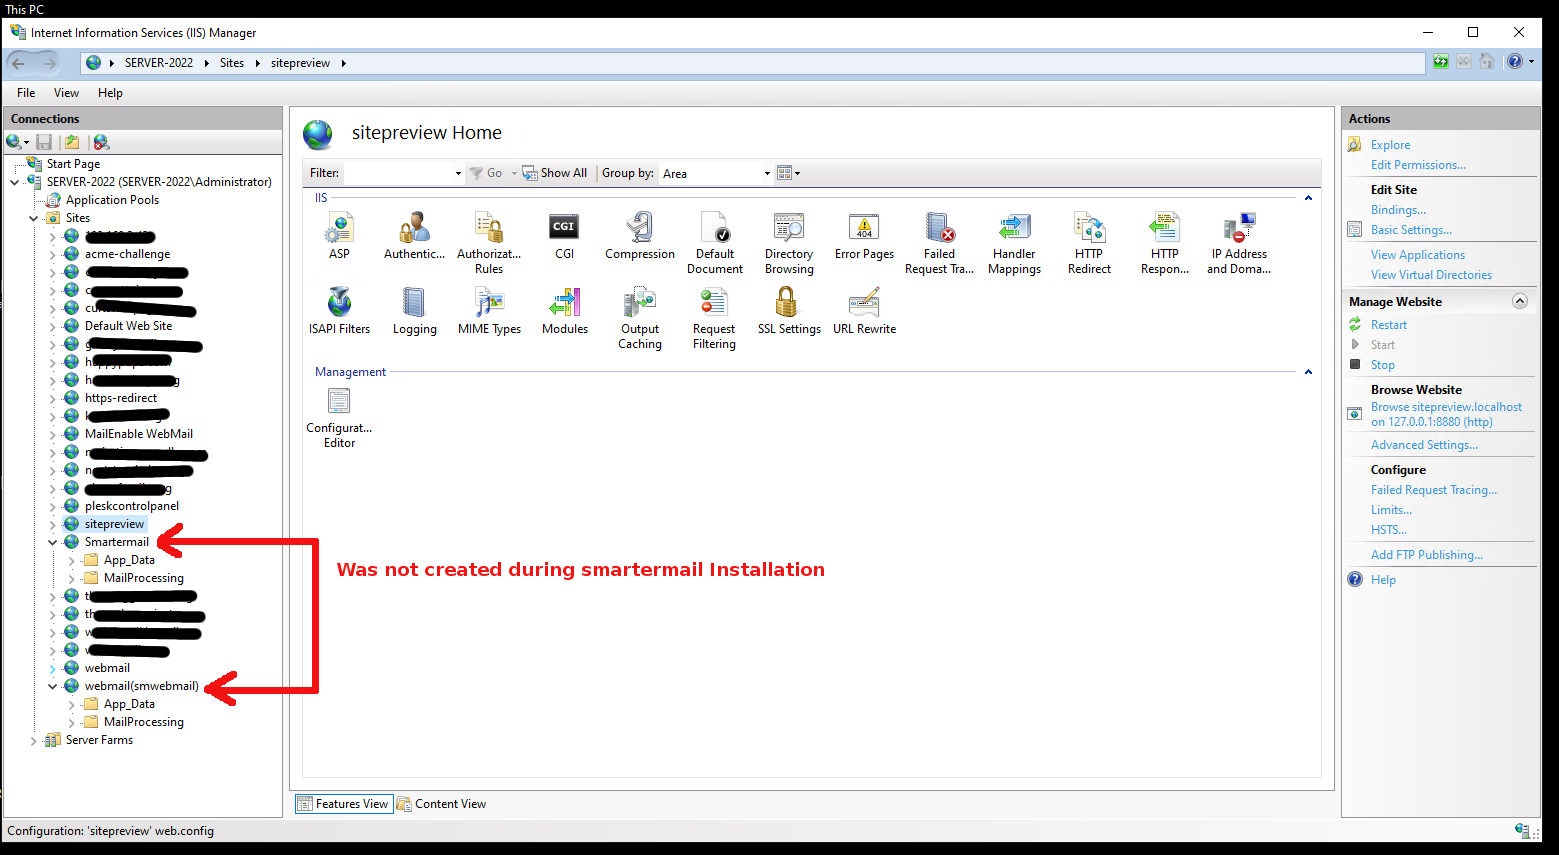Viewport: 1559px width, 855px height.
Task: Collapse the Smartermail site tree node
Action: [53, 543]
